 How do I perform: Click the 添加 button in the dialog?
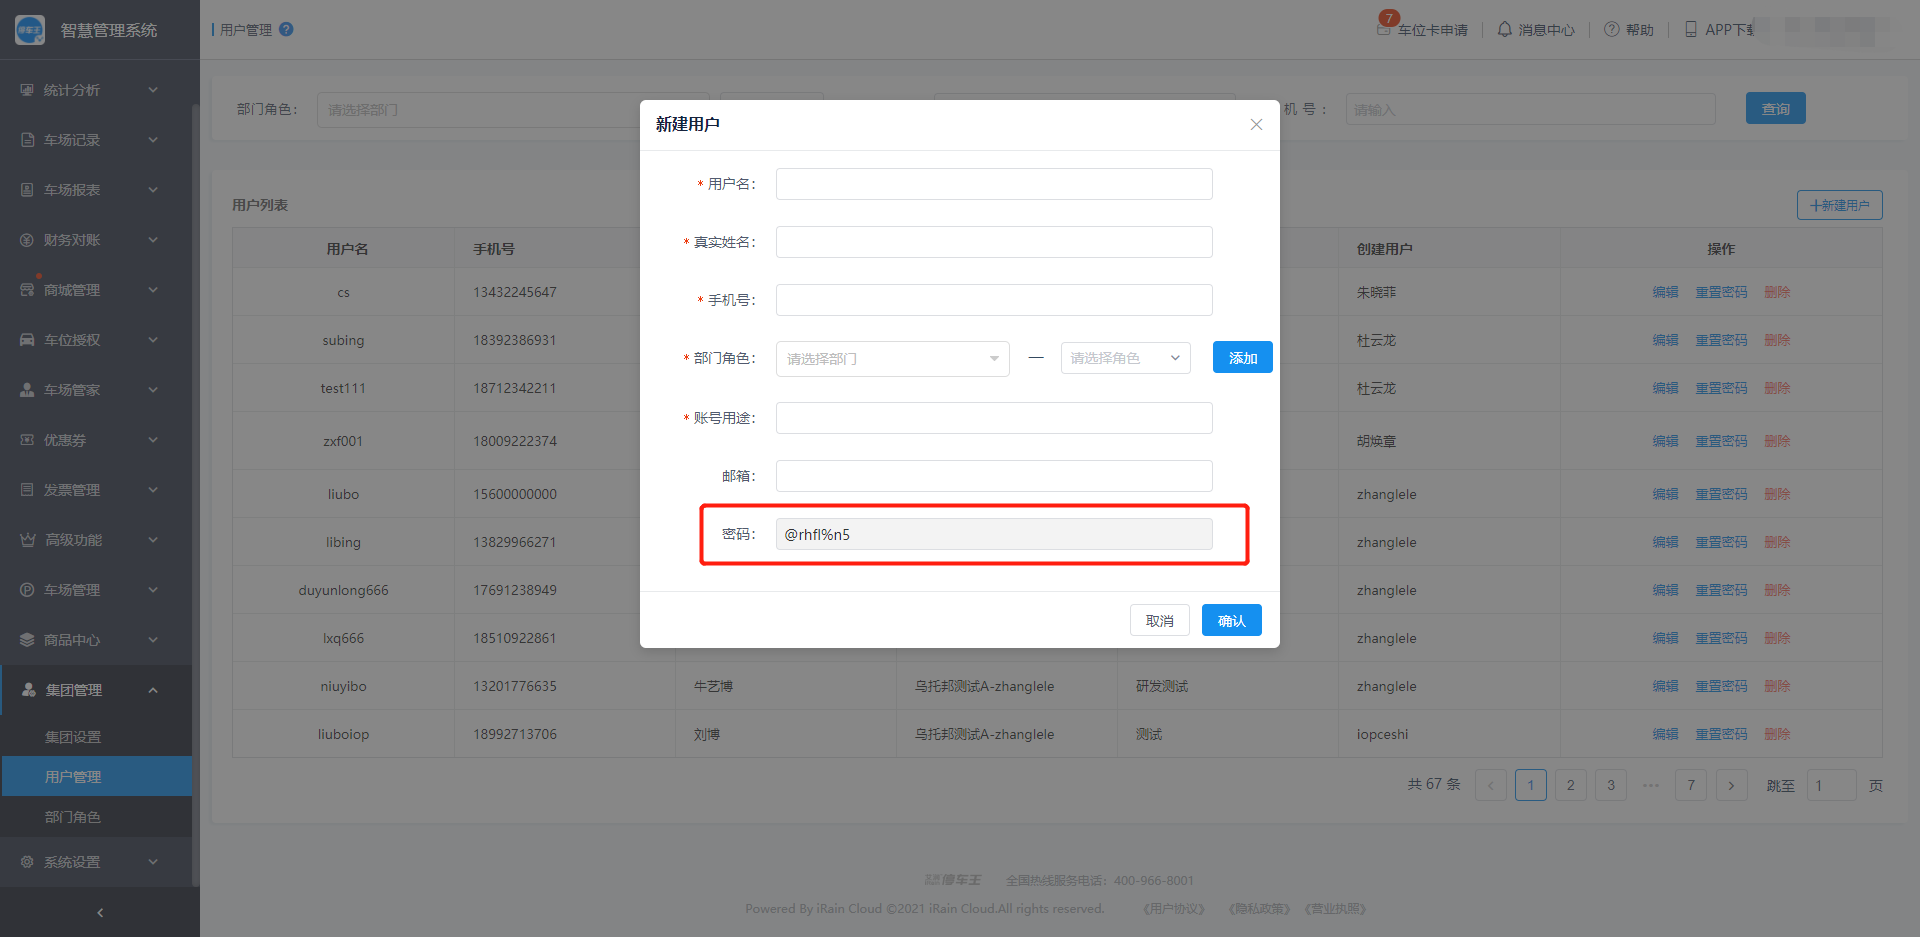click(x=1242, y=357)
